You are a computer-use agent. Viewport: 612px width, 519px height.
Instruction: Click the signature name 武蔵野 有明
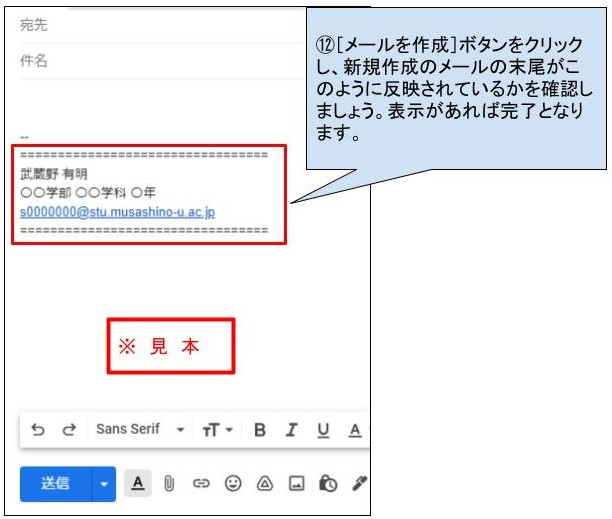pos(54,174)
